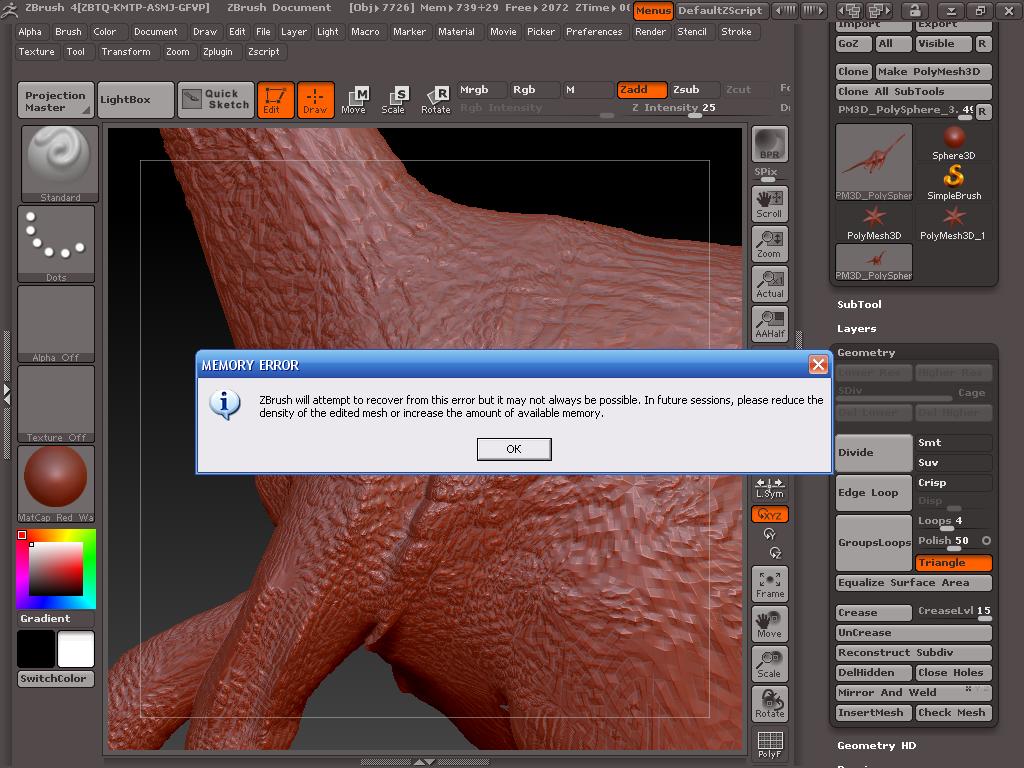
Task: Select the white main color swatch
Action: pos(76,649)
